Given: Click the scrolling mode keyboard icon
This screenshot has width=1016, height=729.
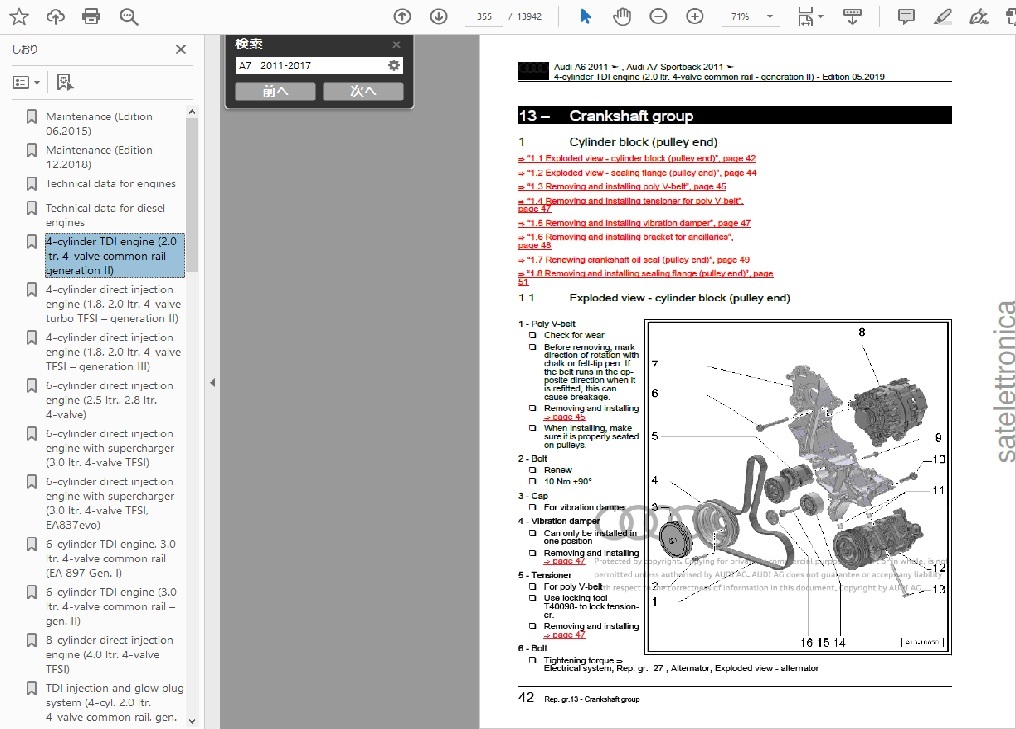Looking at the screenshot, I should click(x=852, y=16).
